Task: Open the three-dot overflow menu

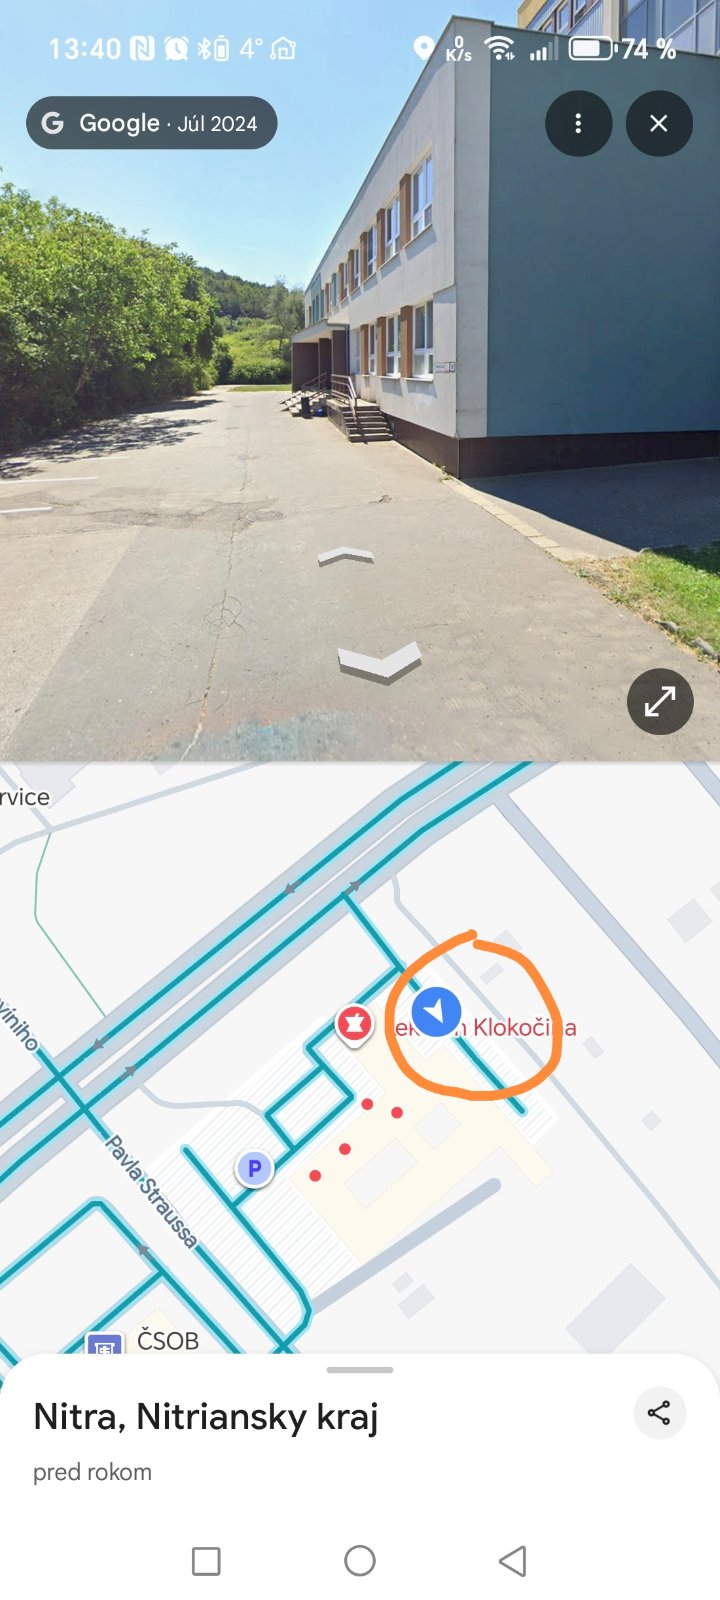Action: pyautogui.click(x=578, y=123)
